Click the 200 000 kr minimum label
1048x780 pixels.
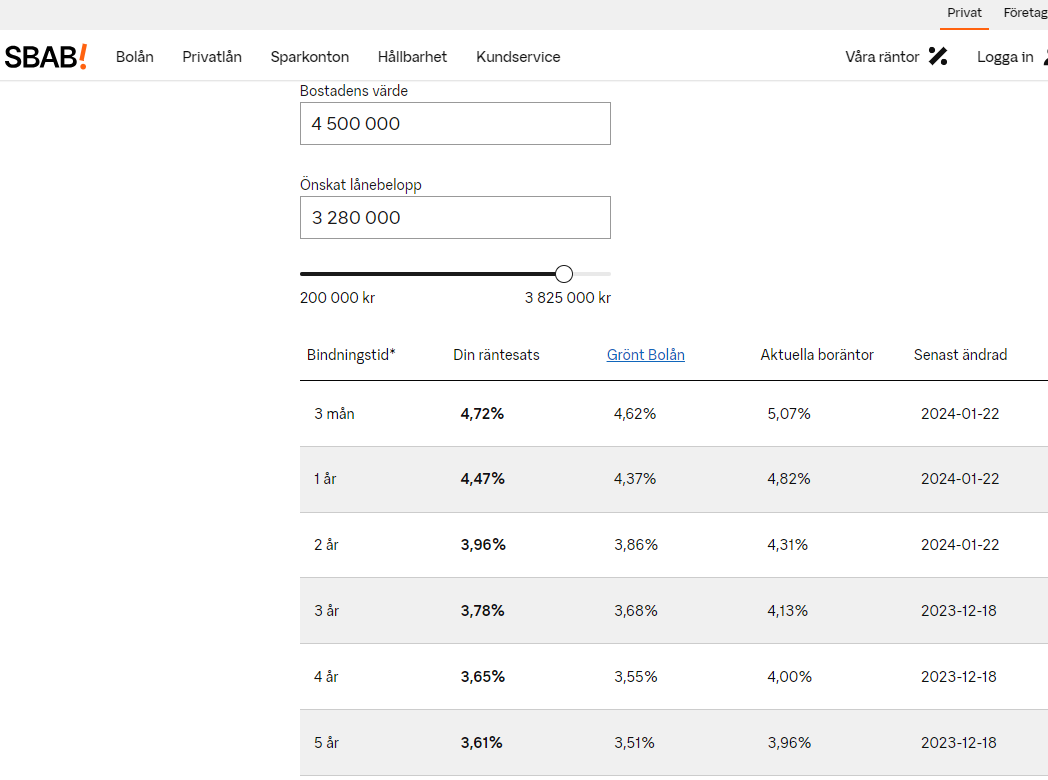338,298
